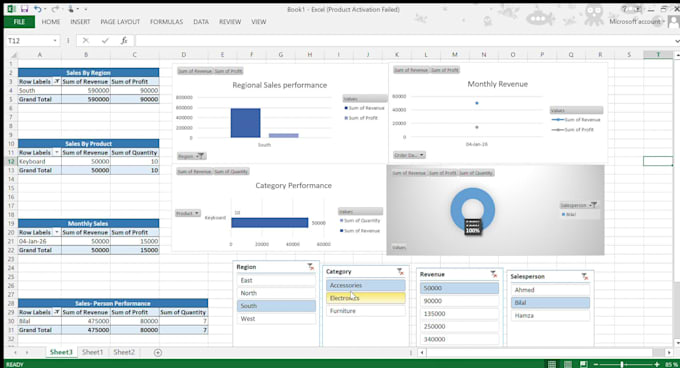Open the Name Box dropdown arrow
Screen dimensions: 680x368
point(55,41)
